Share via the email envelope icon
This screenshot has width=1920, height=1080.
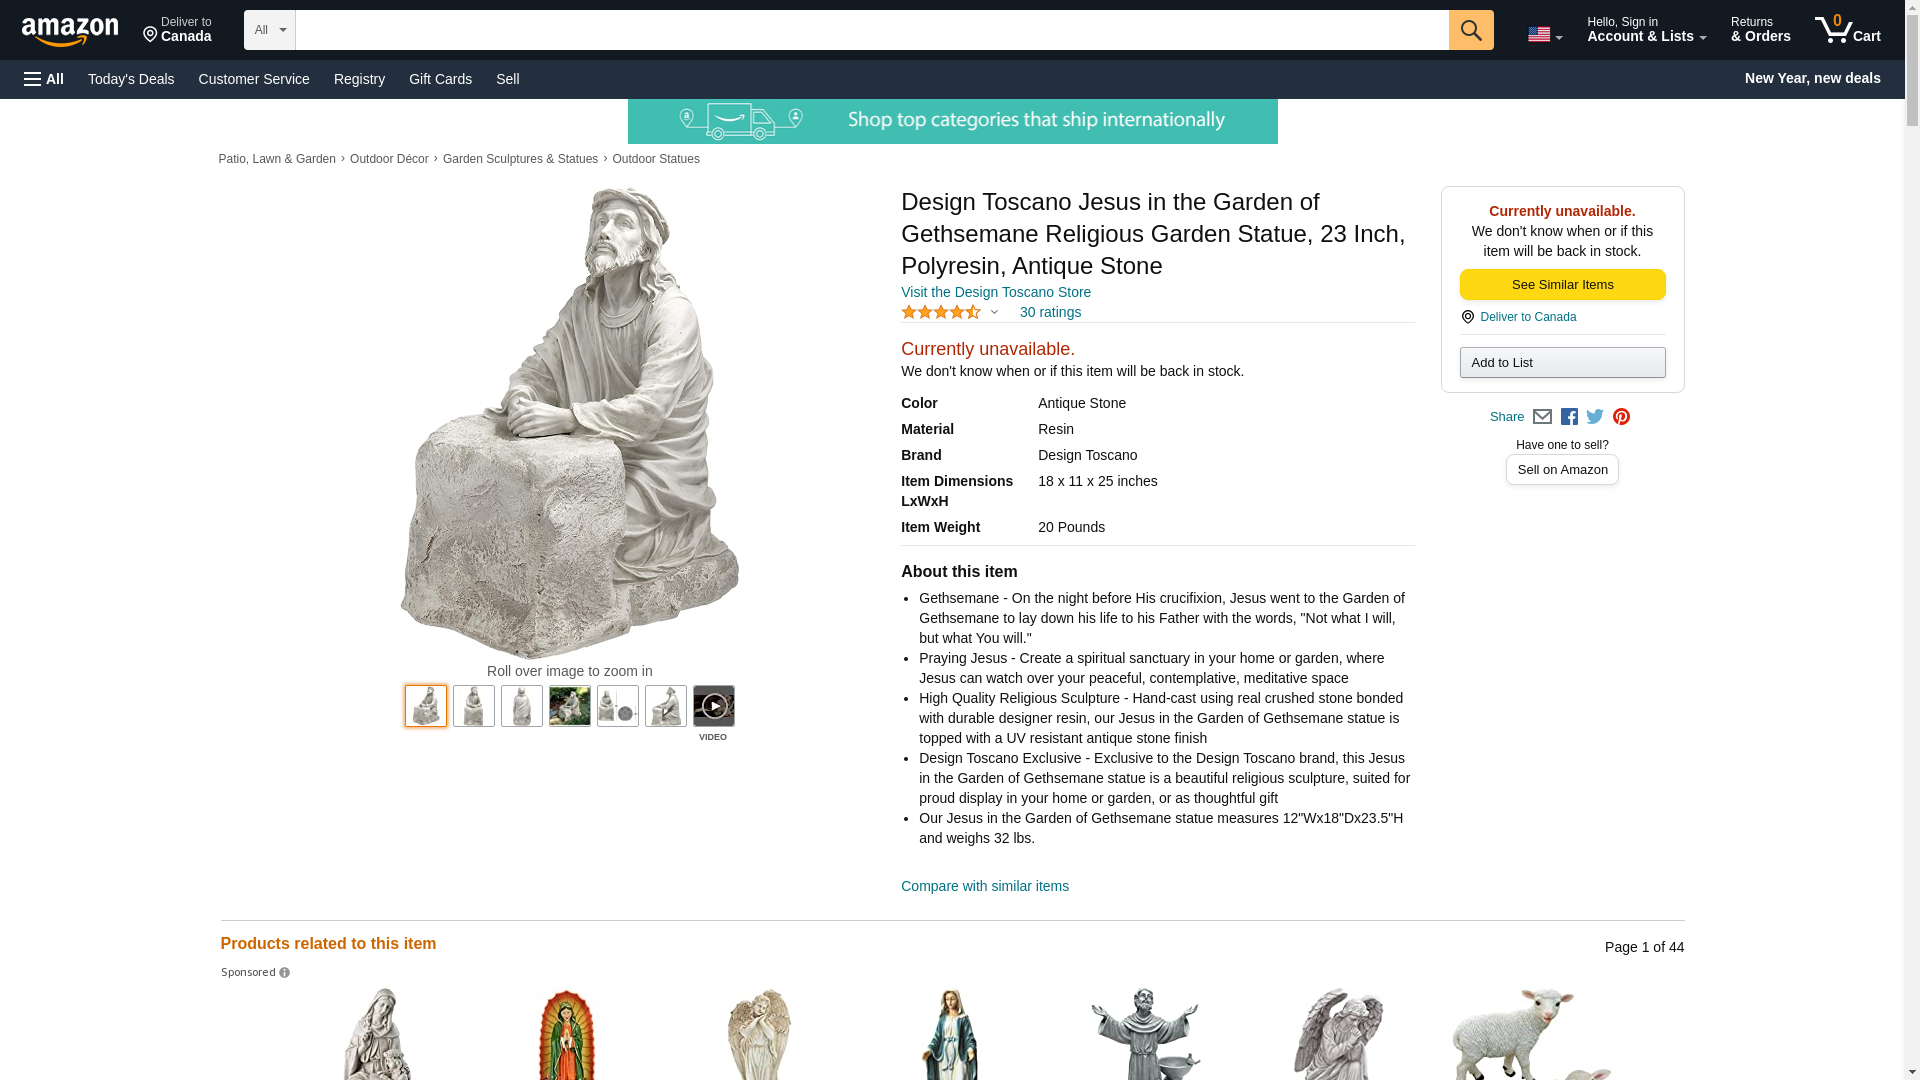point(1542,417)
